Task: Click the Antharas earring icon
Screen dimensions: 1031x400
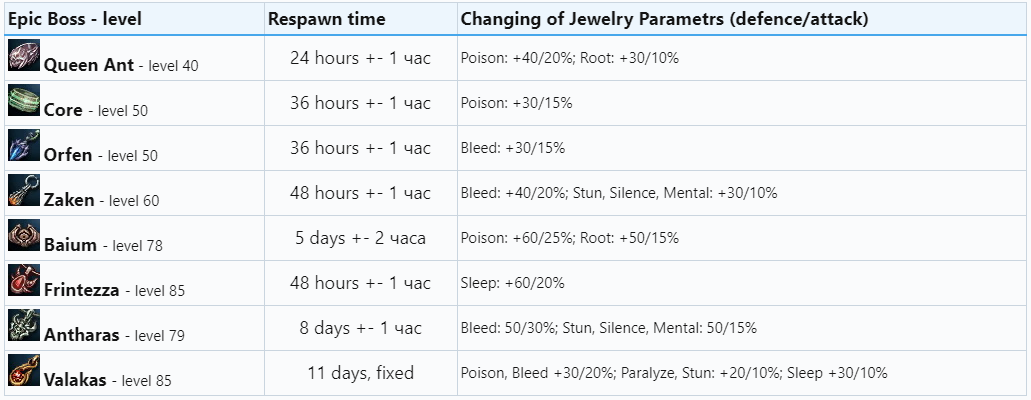Action: point(24,326)
